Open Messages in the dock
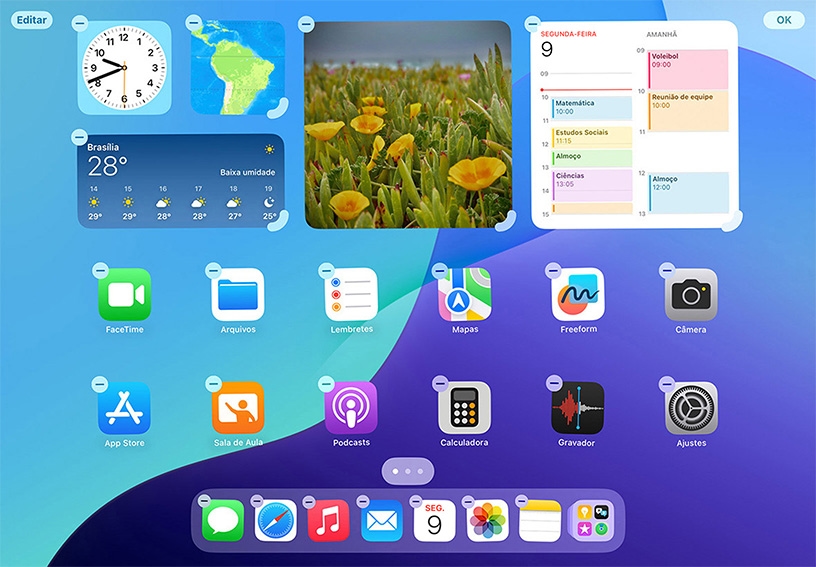The height and width of the screenshot is (567, 816). coord(223,521)
